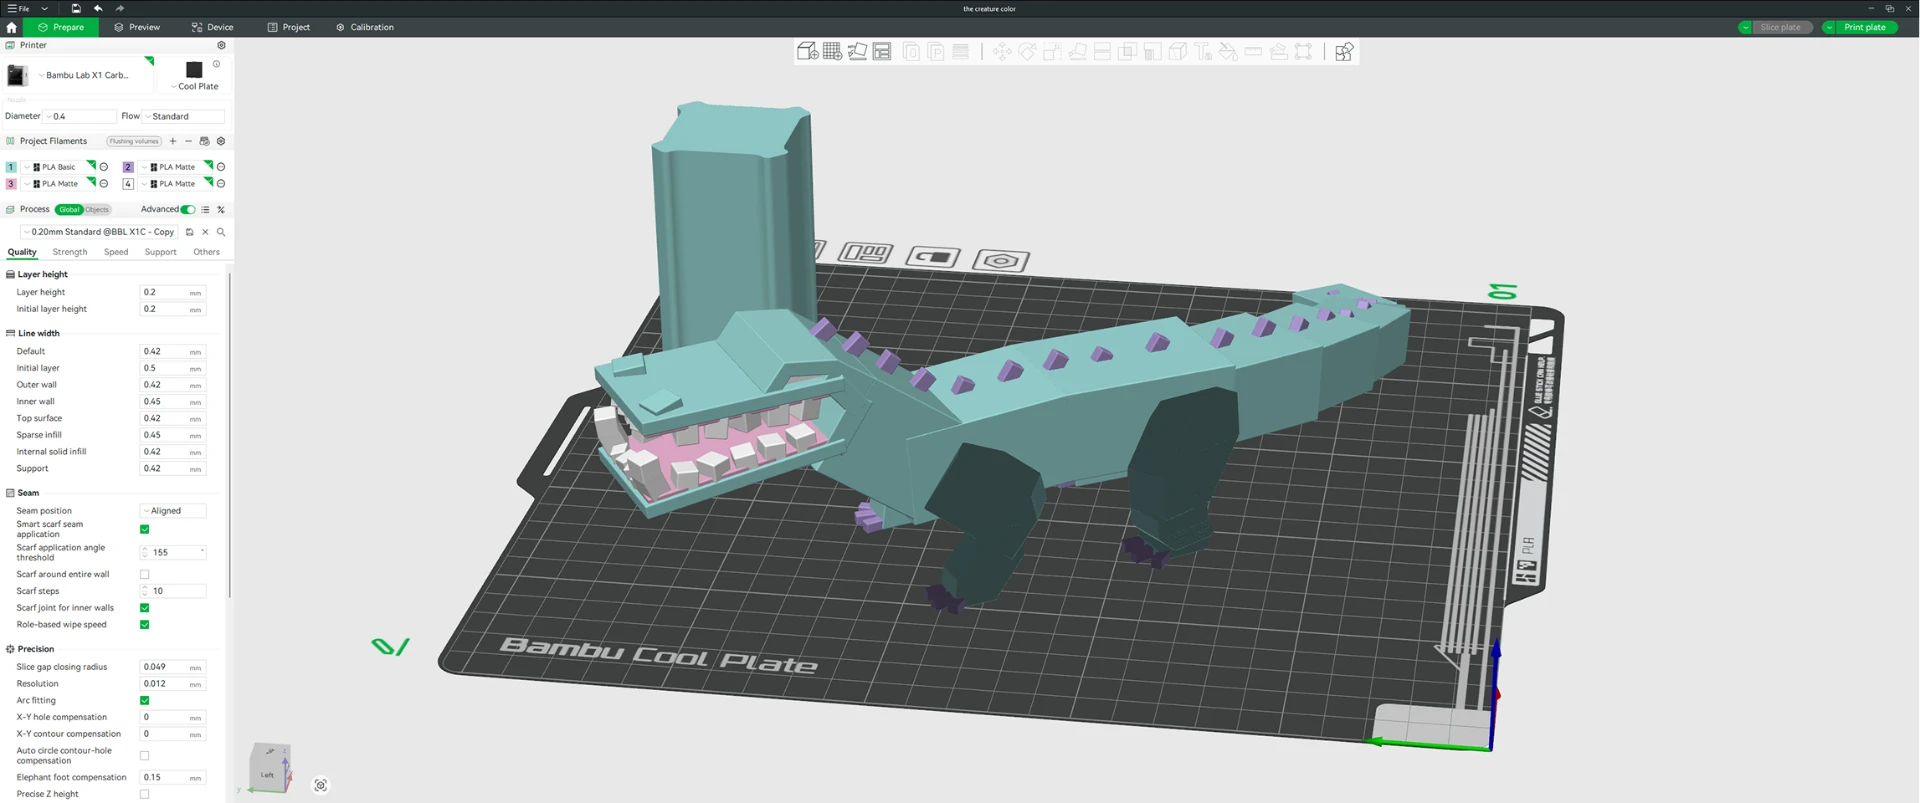
Task: Open the nozzle Diameter dropdown
Action: 81,116
